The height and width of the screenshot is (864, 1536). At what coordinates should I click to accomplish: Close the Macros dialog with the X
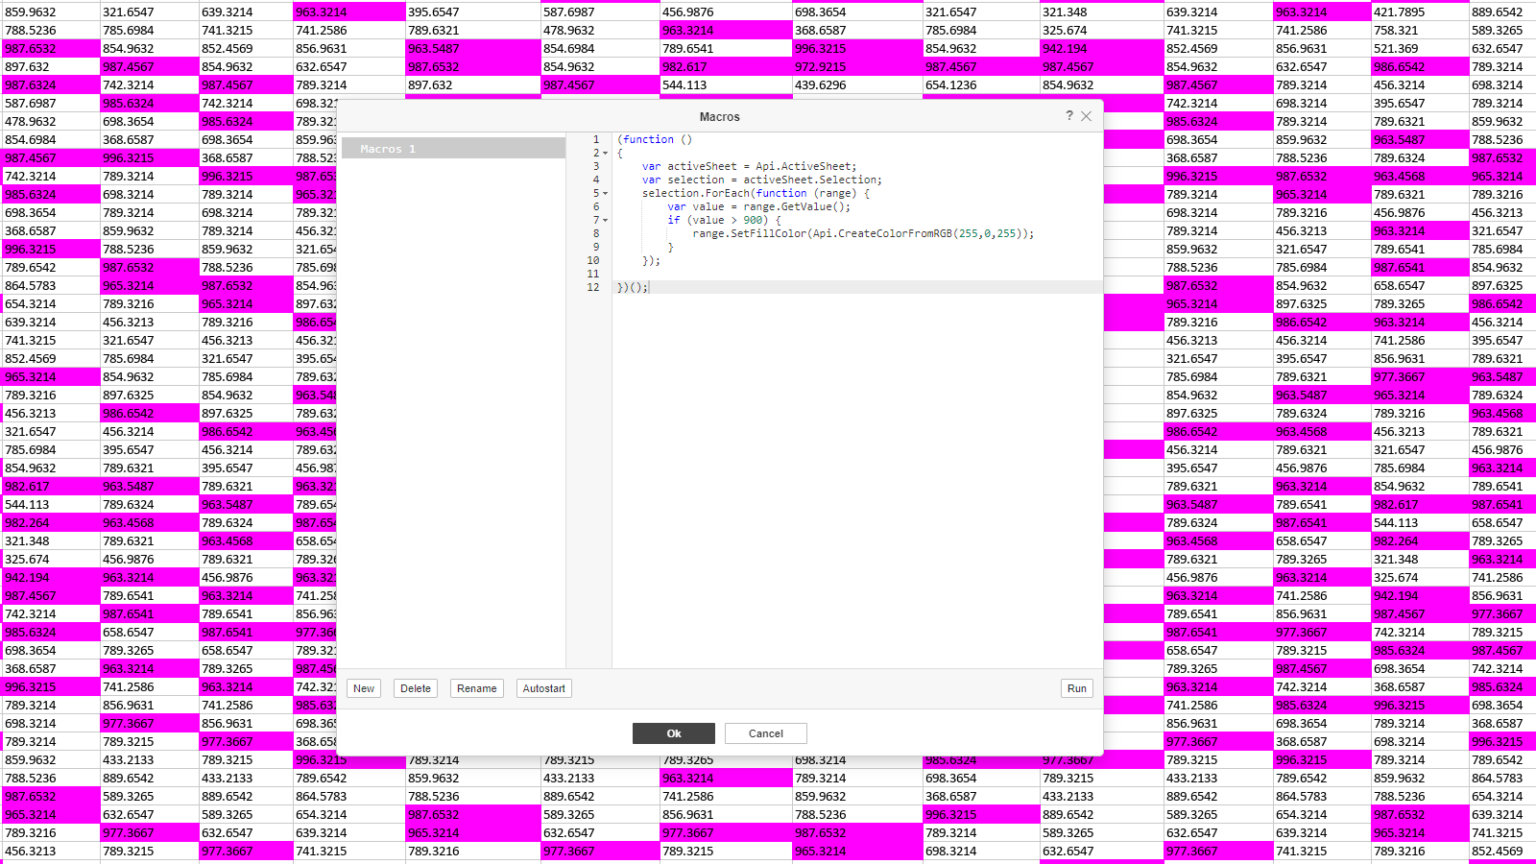[x=1088, y=116]
